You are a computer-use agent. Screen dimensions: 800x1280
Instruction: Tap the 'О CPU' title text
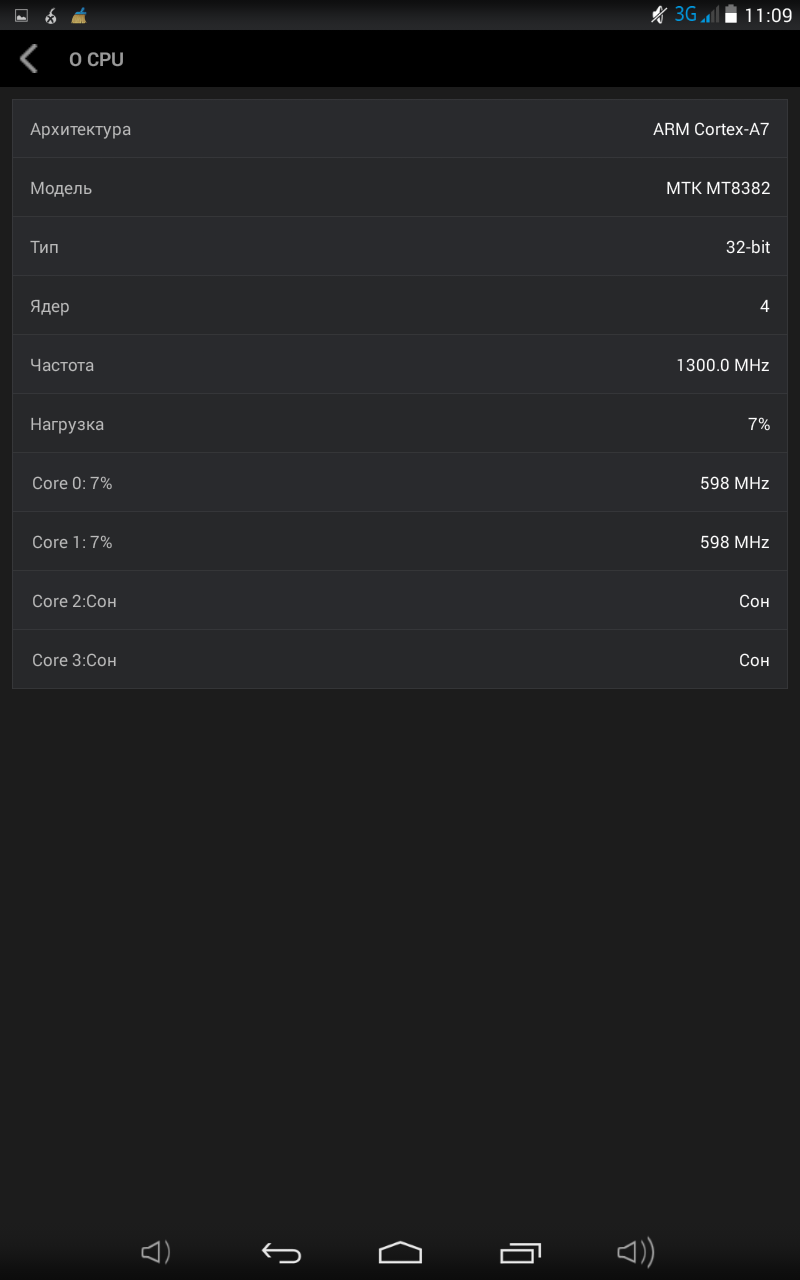(96, 60)
